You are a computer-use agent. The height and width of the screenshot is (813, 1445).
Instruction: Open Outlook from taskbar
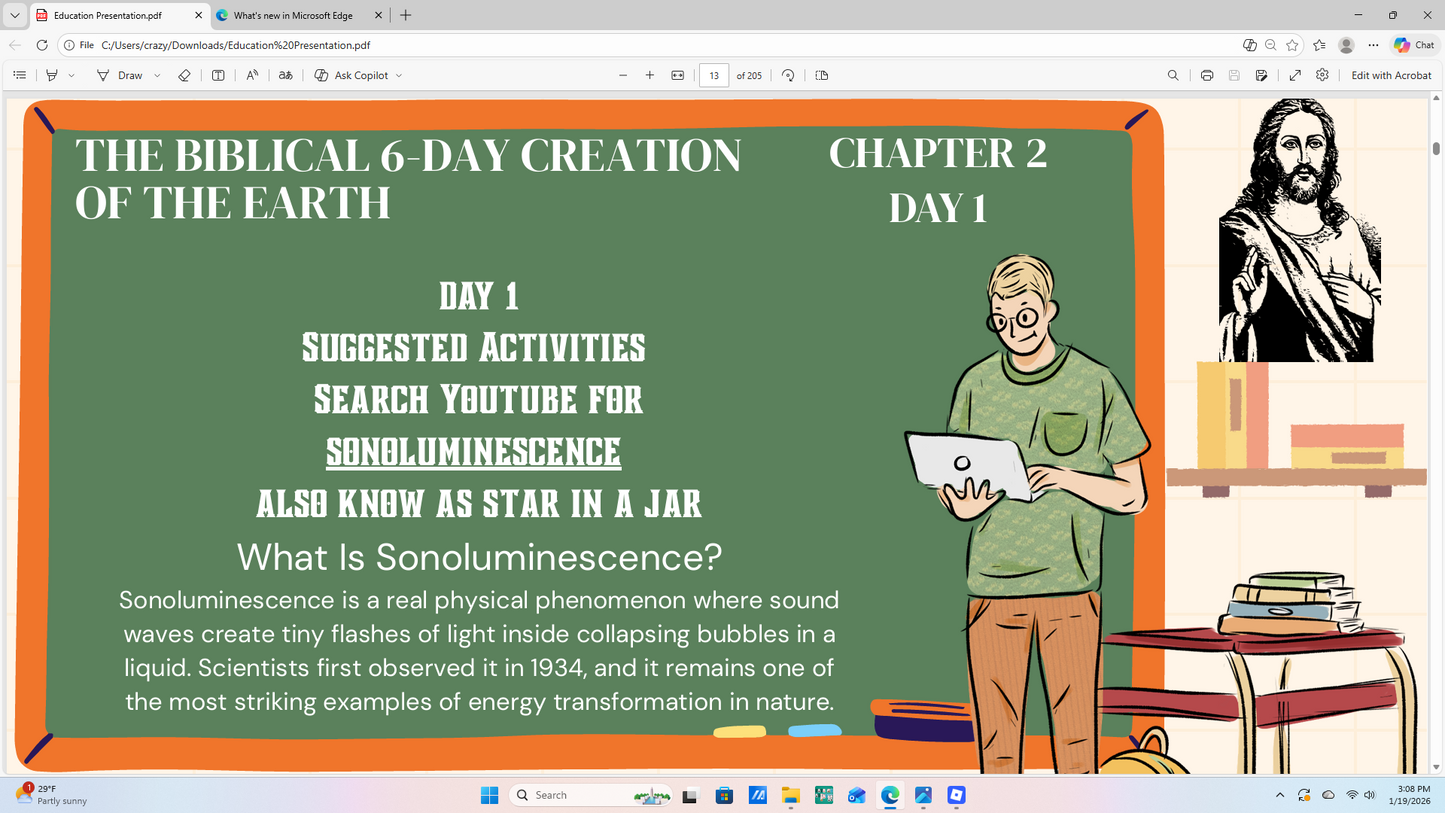point(857,795)
